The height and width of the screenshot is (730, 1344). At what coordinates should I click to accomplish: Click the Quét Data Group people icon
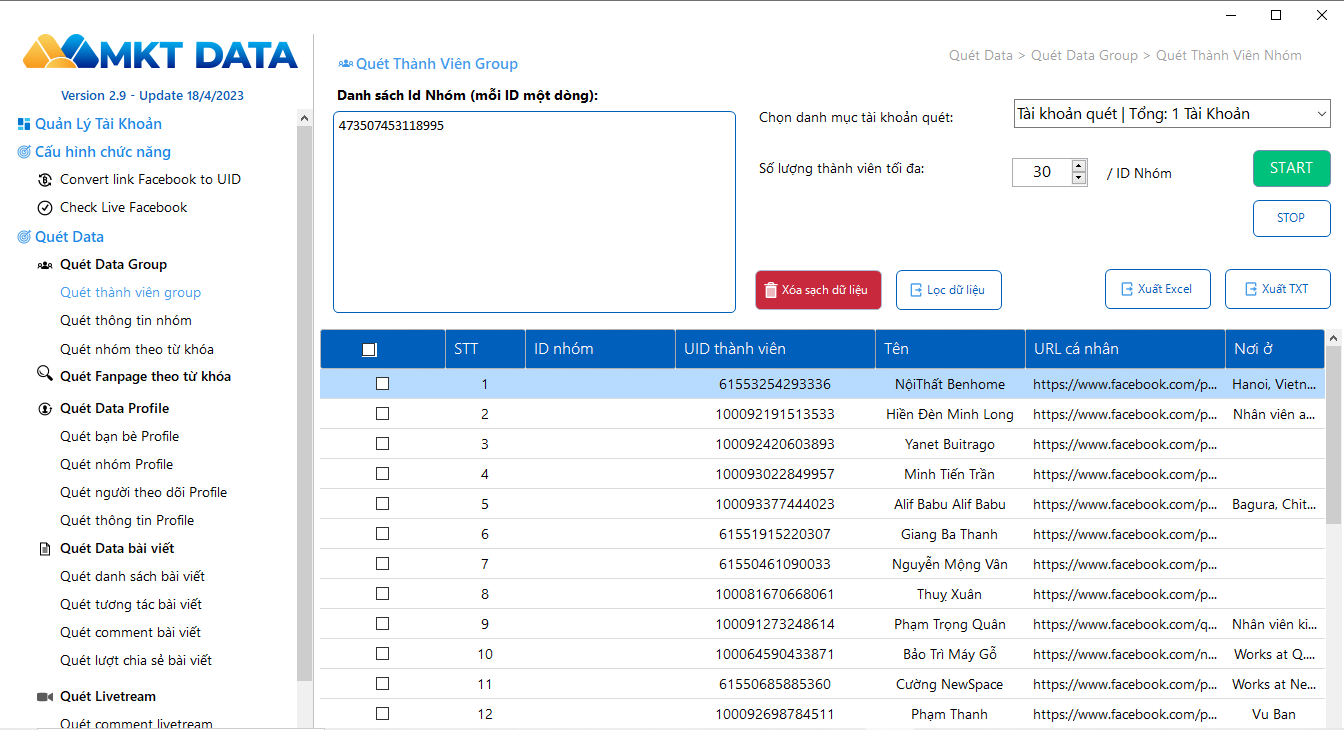(x=45, y=265)
